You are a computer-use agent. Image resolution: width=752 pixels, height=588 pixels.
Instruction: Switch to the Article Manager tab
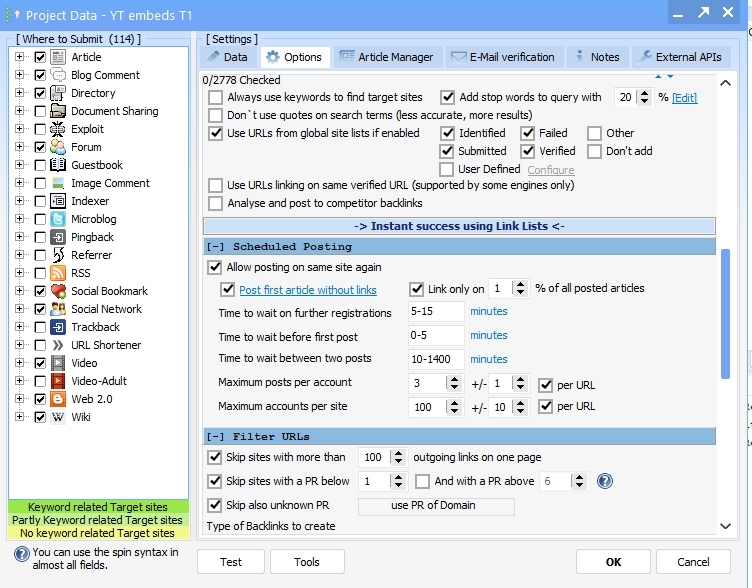pyautogui.click(x=386, y=57)
